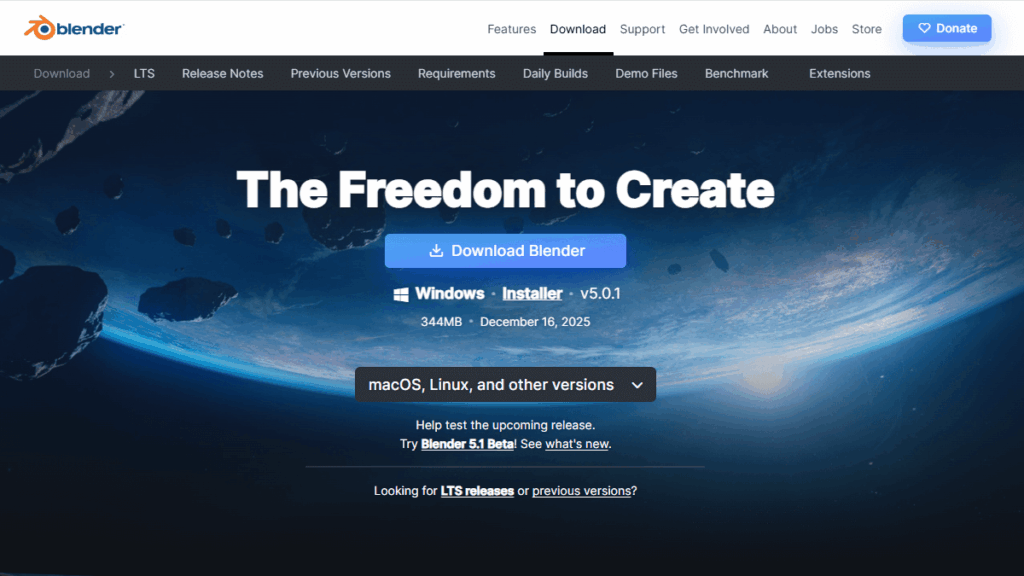Switch to Previous Versions tab
This screenshot has width=1024, height=576.
coord(340,74)
